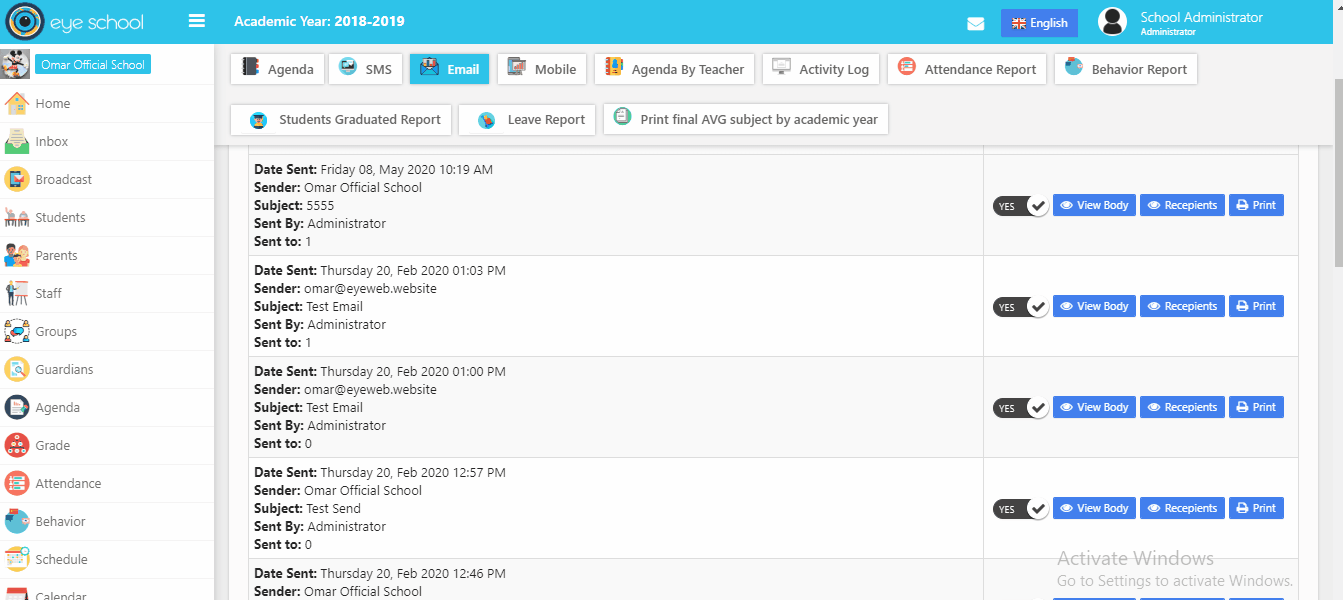Image resolution: width=1343 pixels, height=600 pixels.
Task: Open the Students Graduated Report tab
Action: pos(341,119)
